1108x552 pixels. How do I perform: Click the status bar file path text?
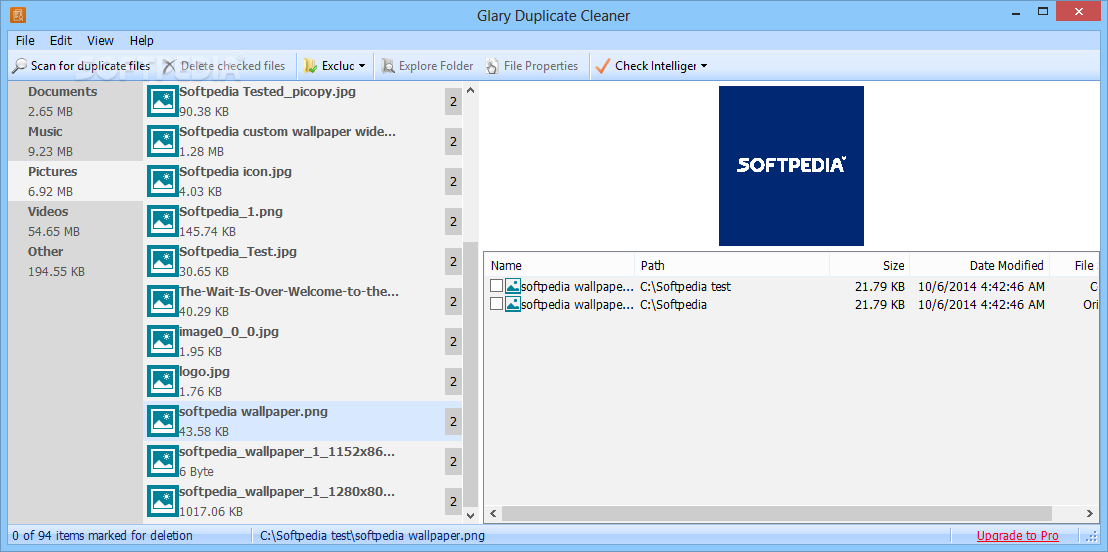[372, 536]
